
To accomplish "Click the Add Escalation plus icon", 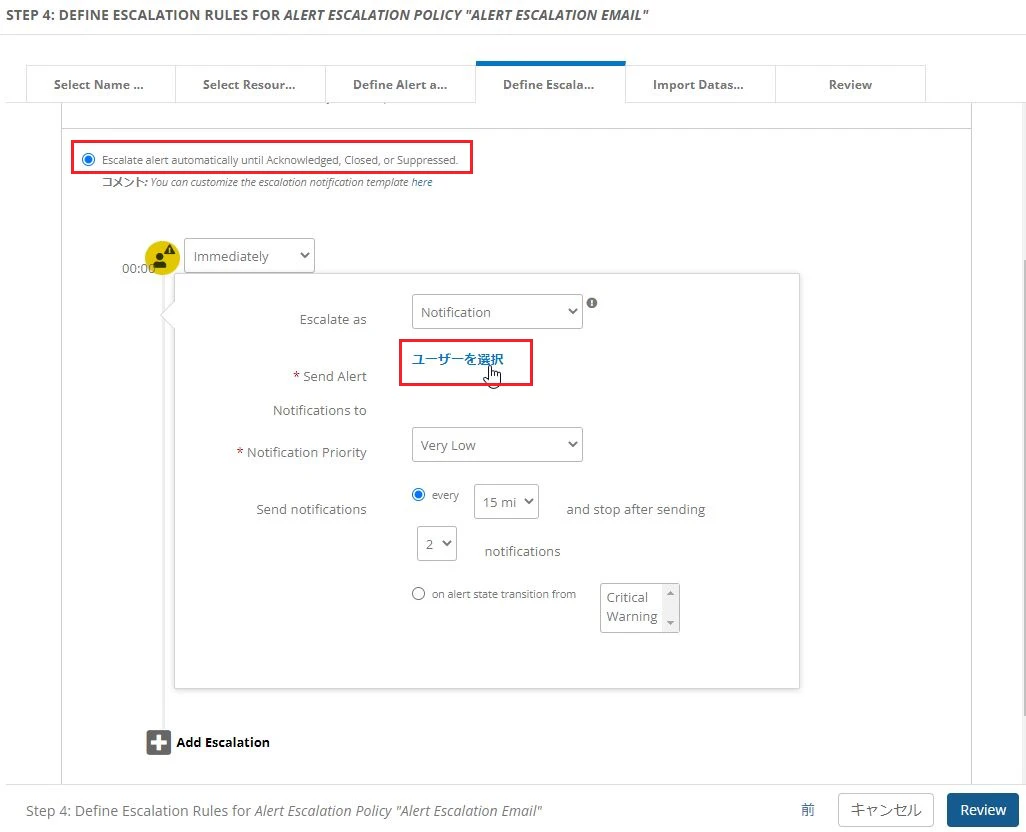I will click(x=158, y=742).
